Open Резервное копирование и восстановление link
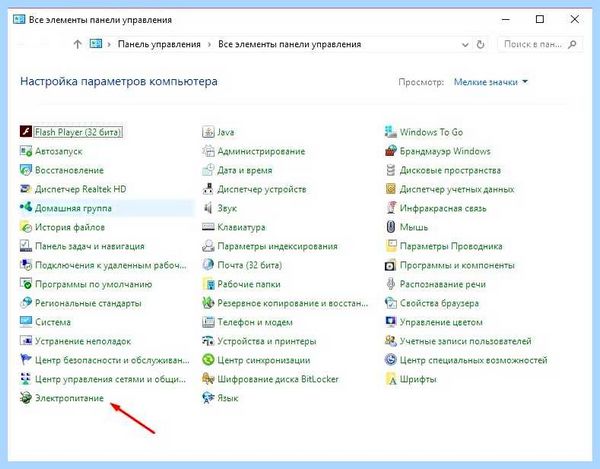This screenshot has width=600, height=469. 293,303
